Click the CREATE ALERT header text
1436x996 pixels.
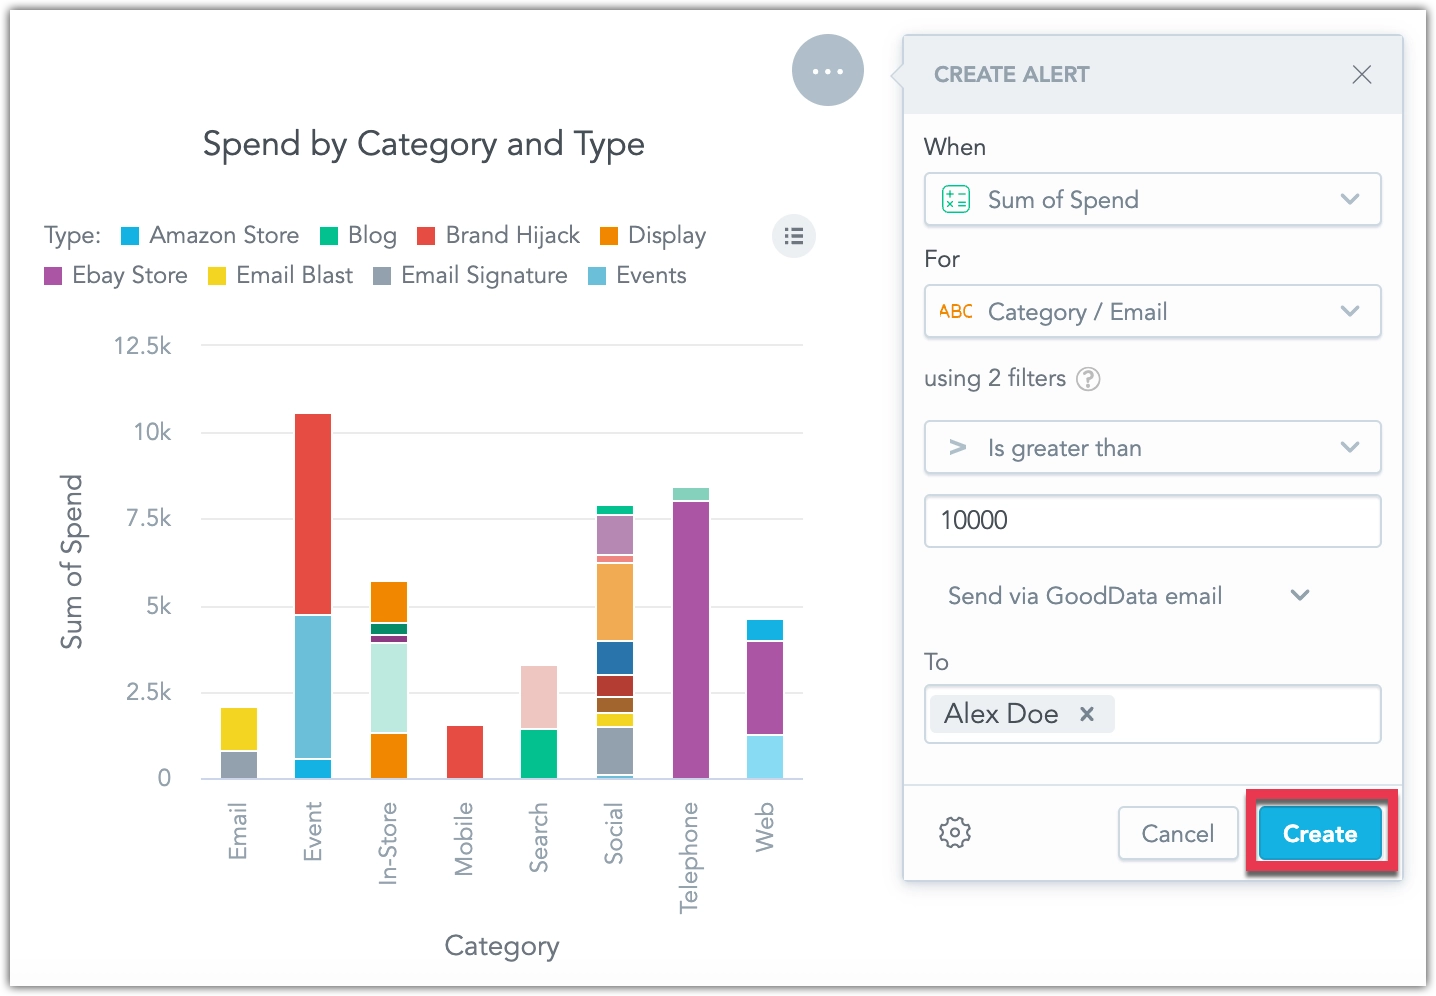point(1012,74)
